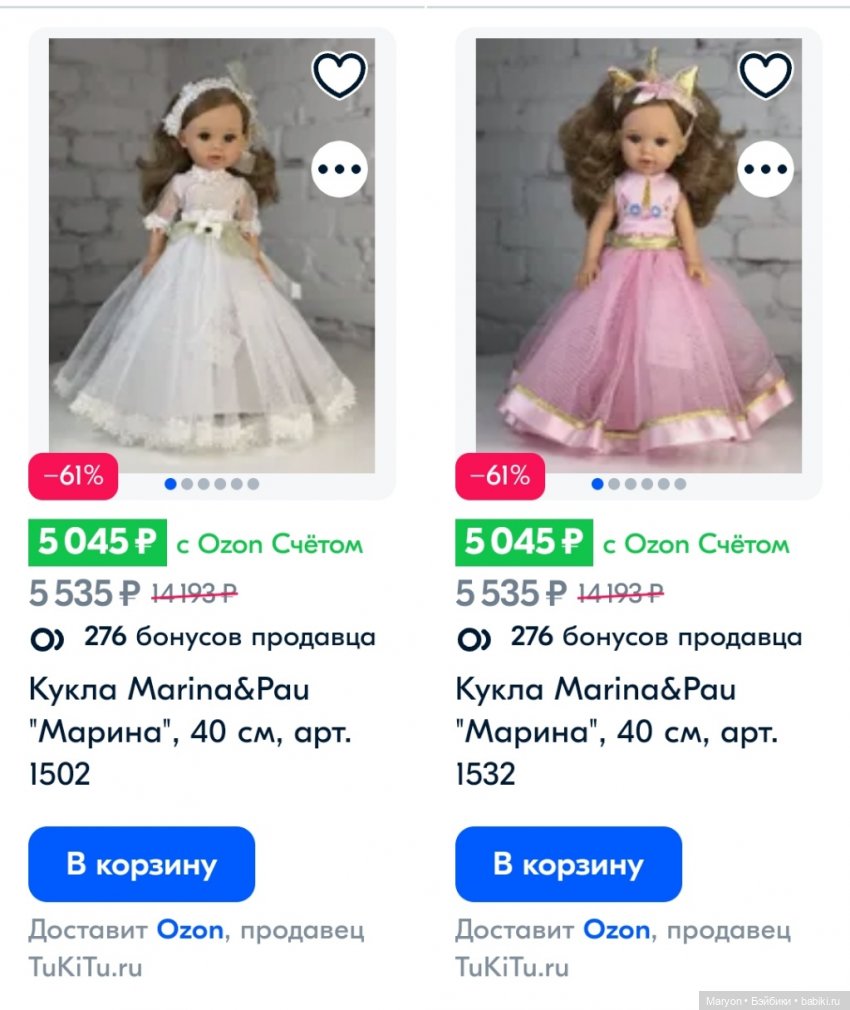Screen dimensions: 850x1010
Task: Select last image dot on white doll carousel
Action: [253, 484]
